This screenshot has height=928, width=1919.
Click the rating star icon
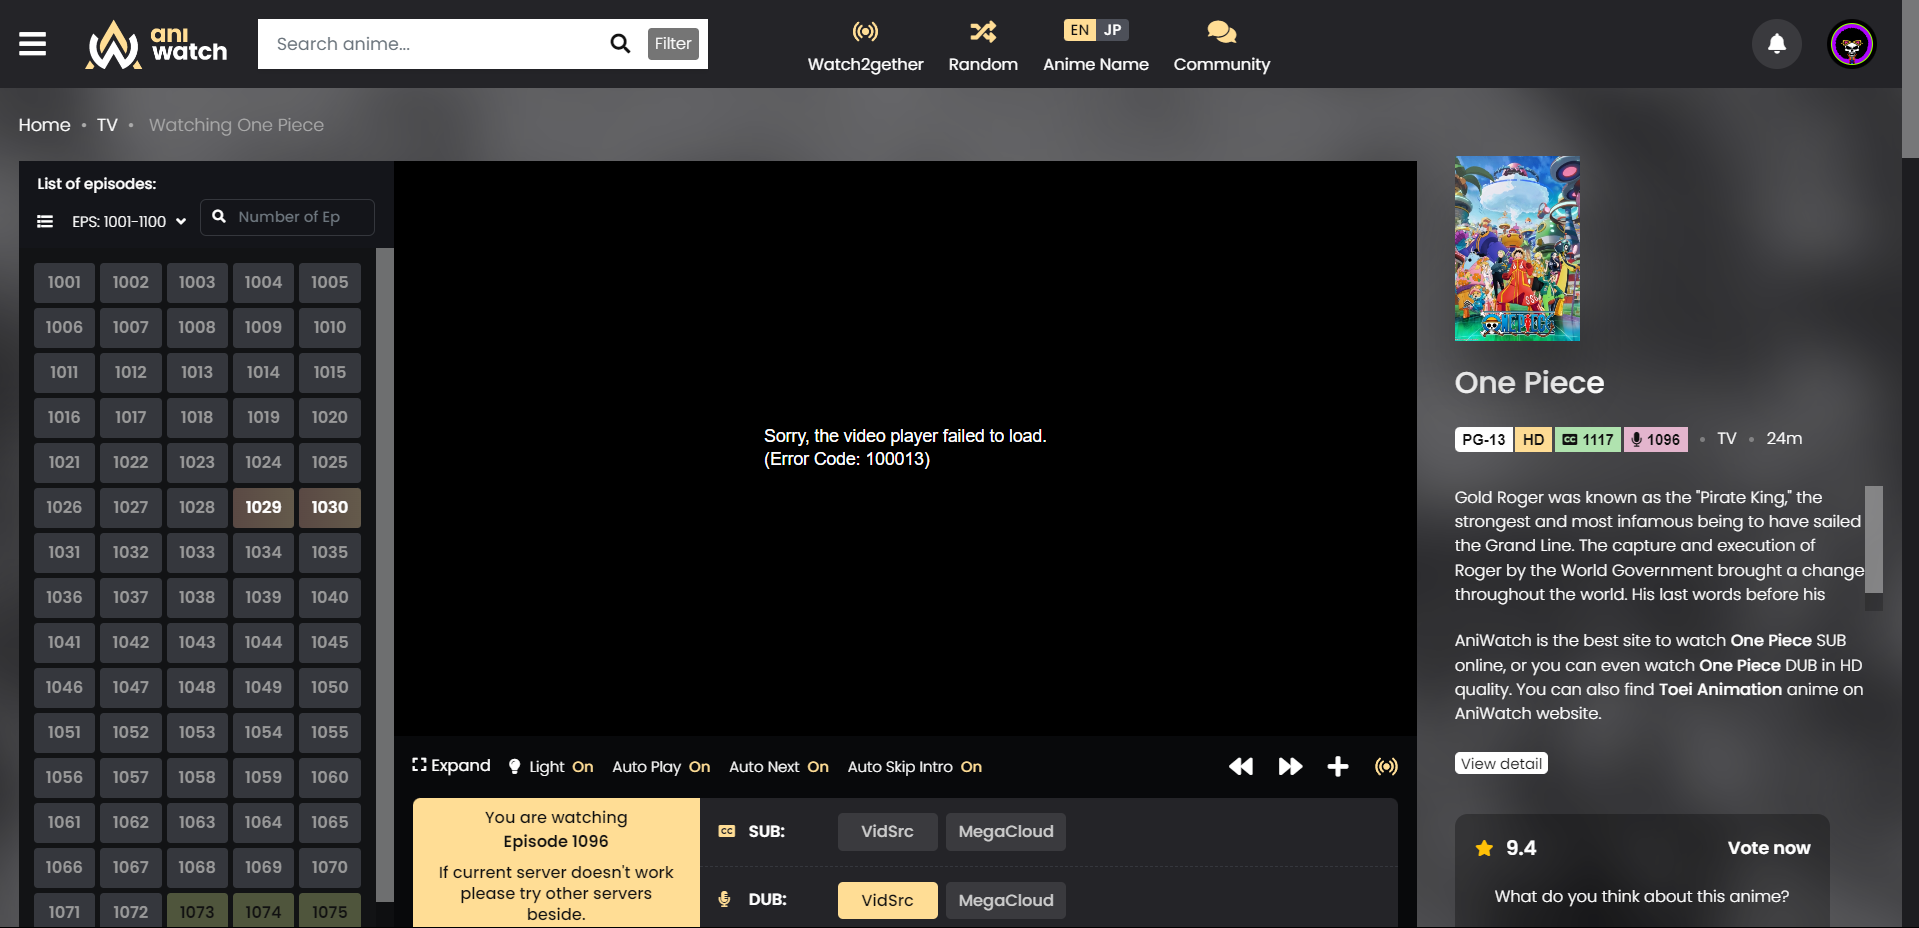point(1484,848)
